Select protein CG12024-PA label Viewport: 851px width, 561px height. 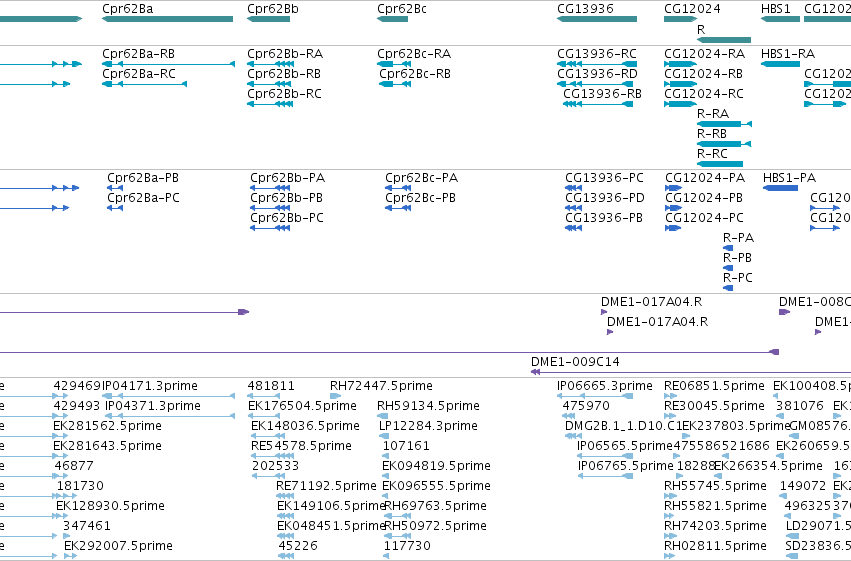pos(705,178)
